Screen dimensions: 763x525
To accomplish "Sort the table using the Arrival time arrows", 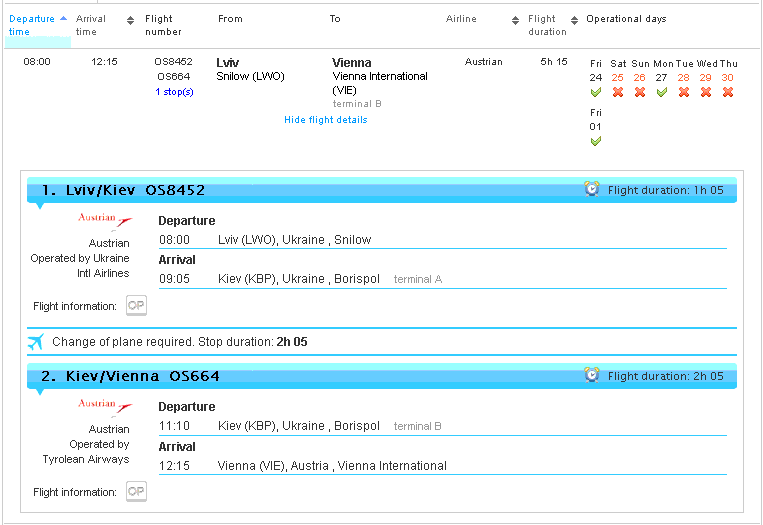I will click(x=130, y=20).
